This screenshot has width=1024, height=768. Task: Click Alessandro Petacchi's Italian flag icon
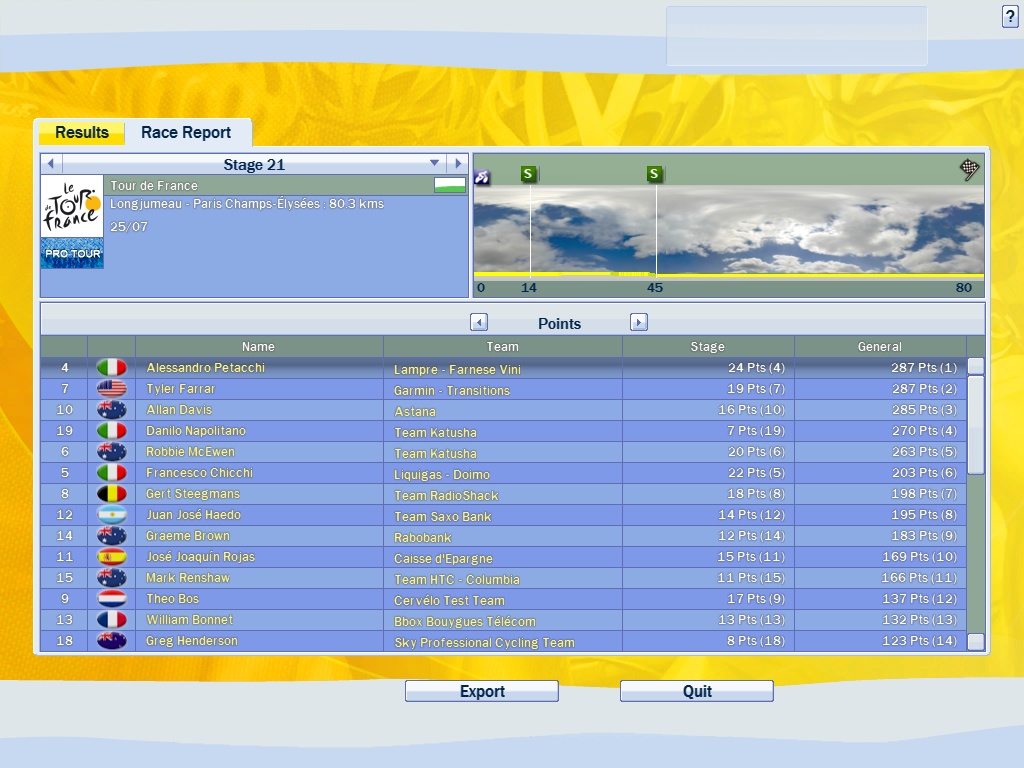pos(111,368)
